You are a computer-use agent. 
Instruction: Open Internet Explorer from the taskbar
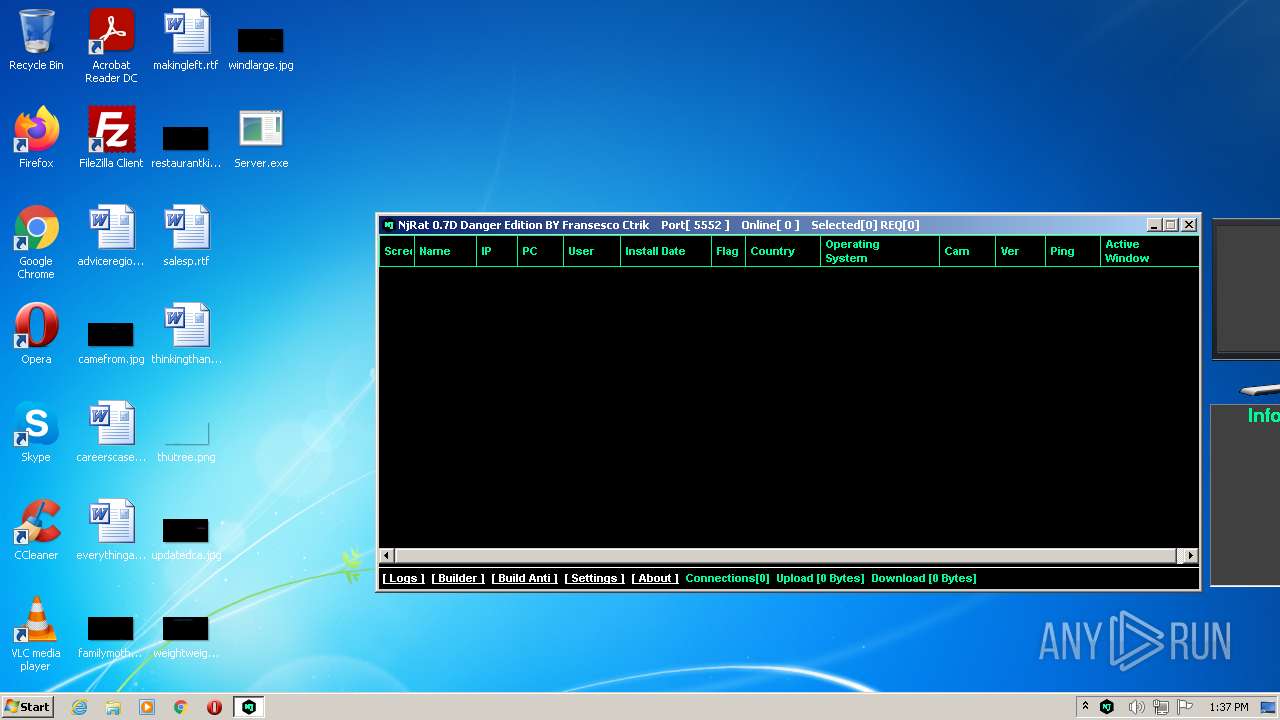pos(79,707)
